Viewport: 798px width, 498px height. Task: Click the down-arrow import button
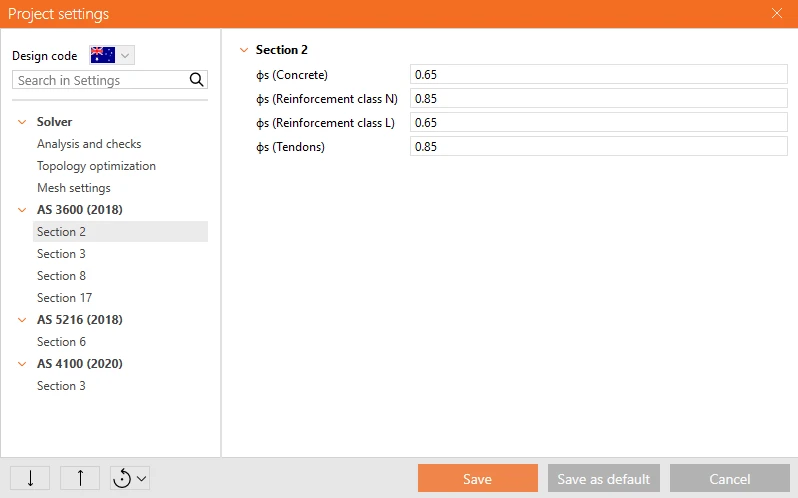point(30,478)
